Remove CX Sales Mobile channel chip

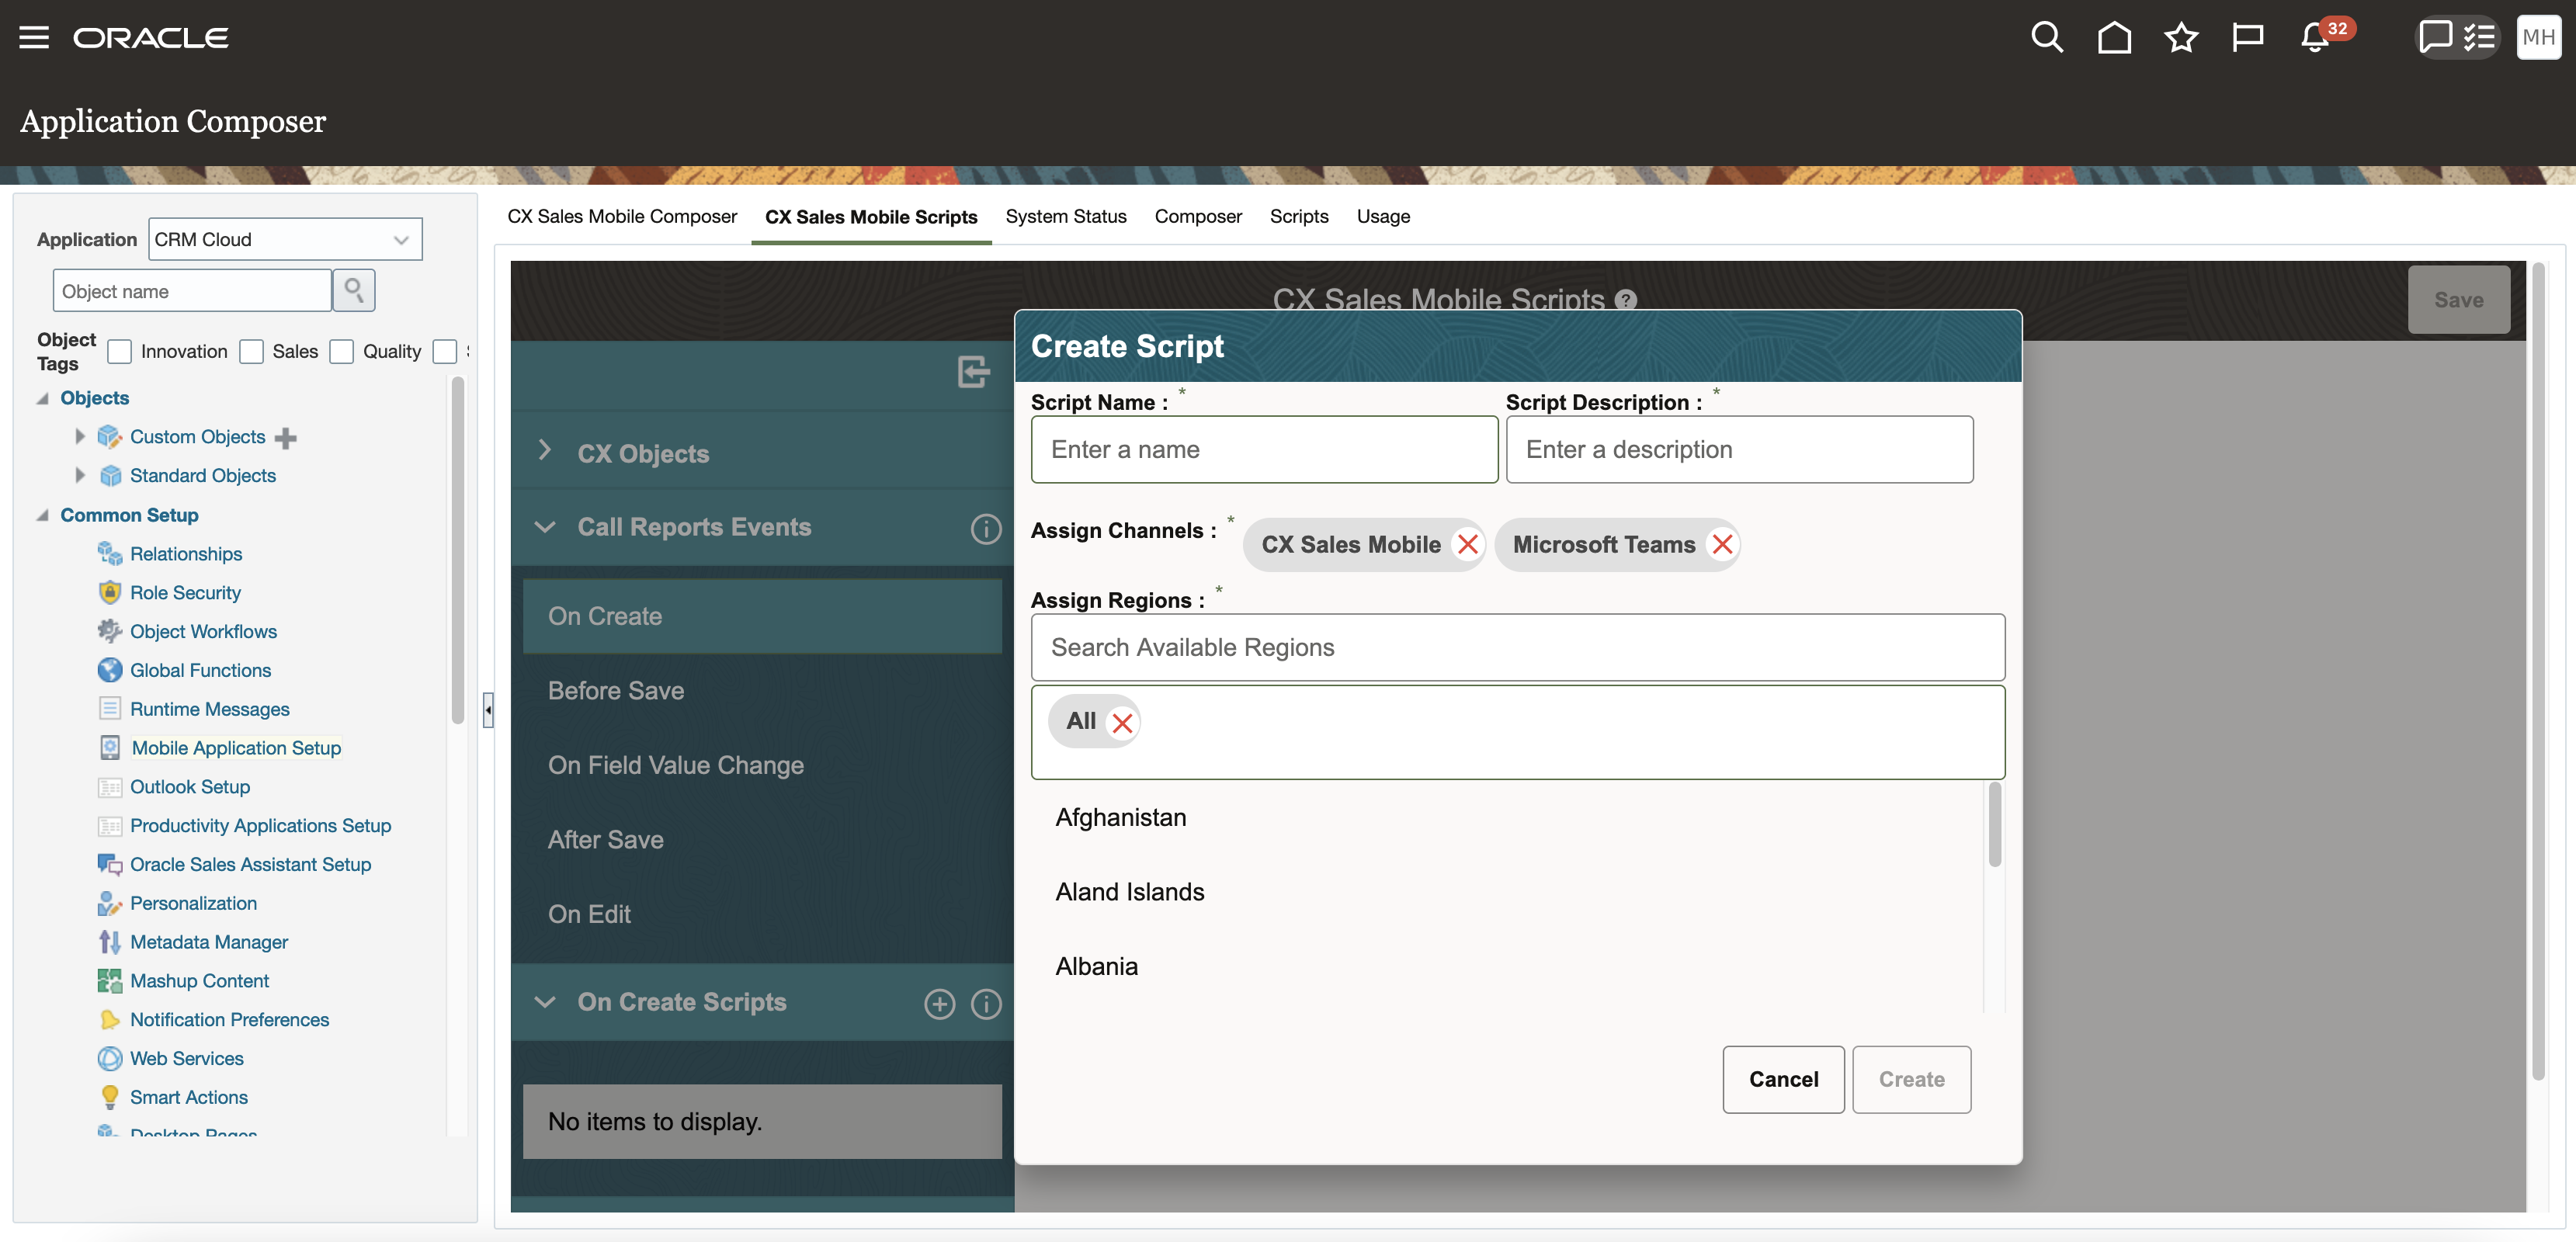click(1467, 545)
